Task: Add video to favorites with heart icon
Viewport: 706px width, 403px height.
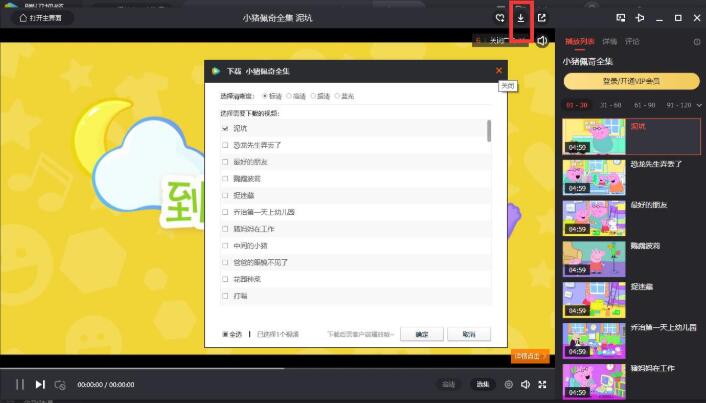Action: point(500,18)
